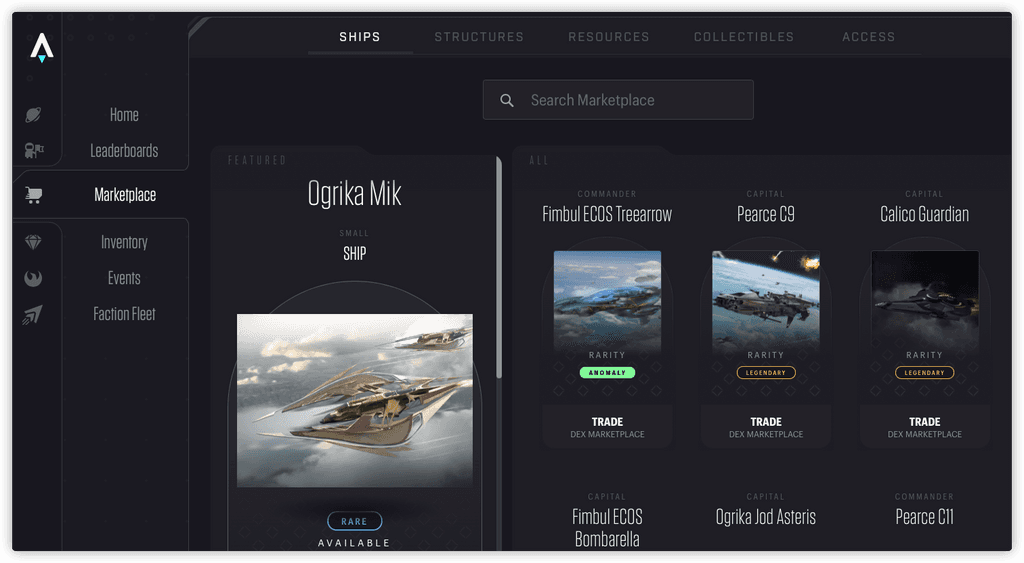The image size is (1024, 563).
Task: Select the SHIPS tab
Action: coord(360,37)
